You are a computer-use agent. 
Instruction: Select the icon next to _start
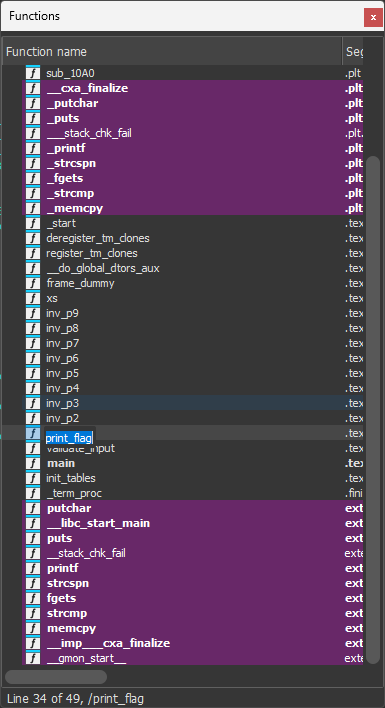click(x=32, y=223)
